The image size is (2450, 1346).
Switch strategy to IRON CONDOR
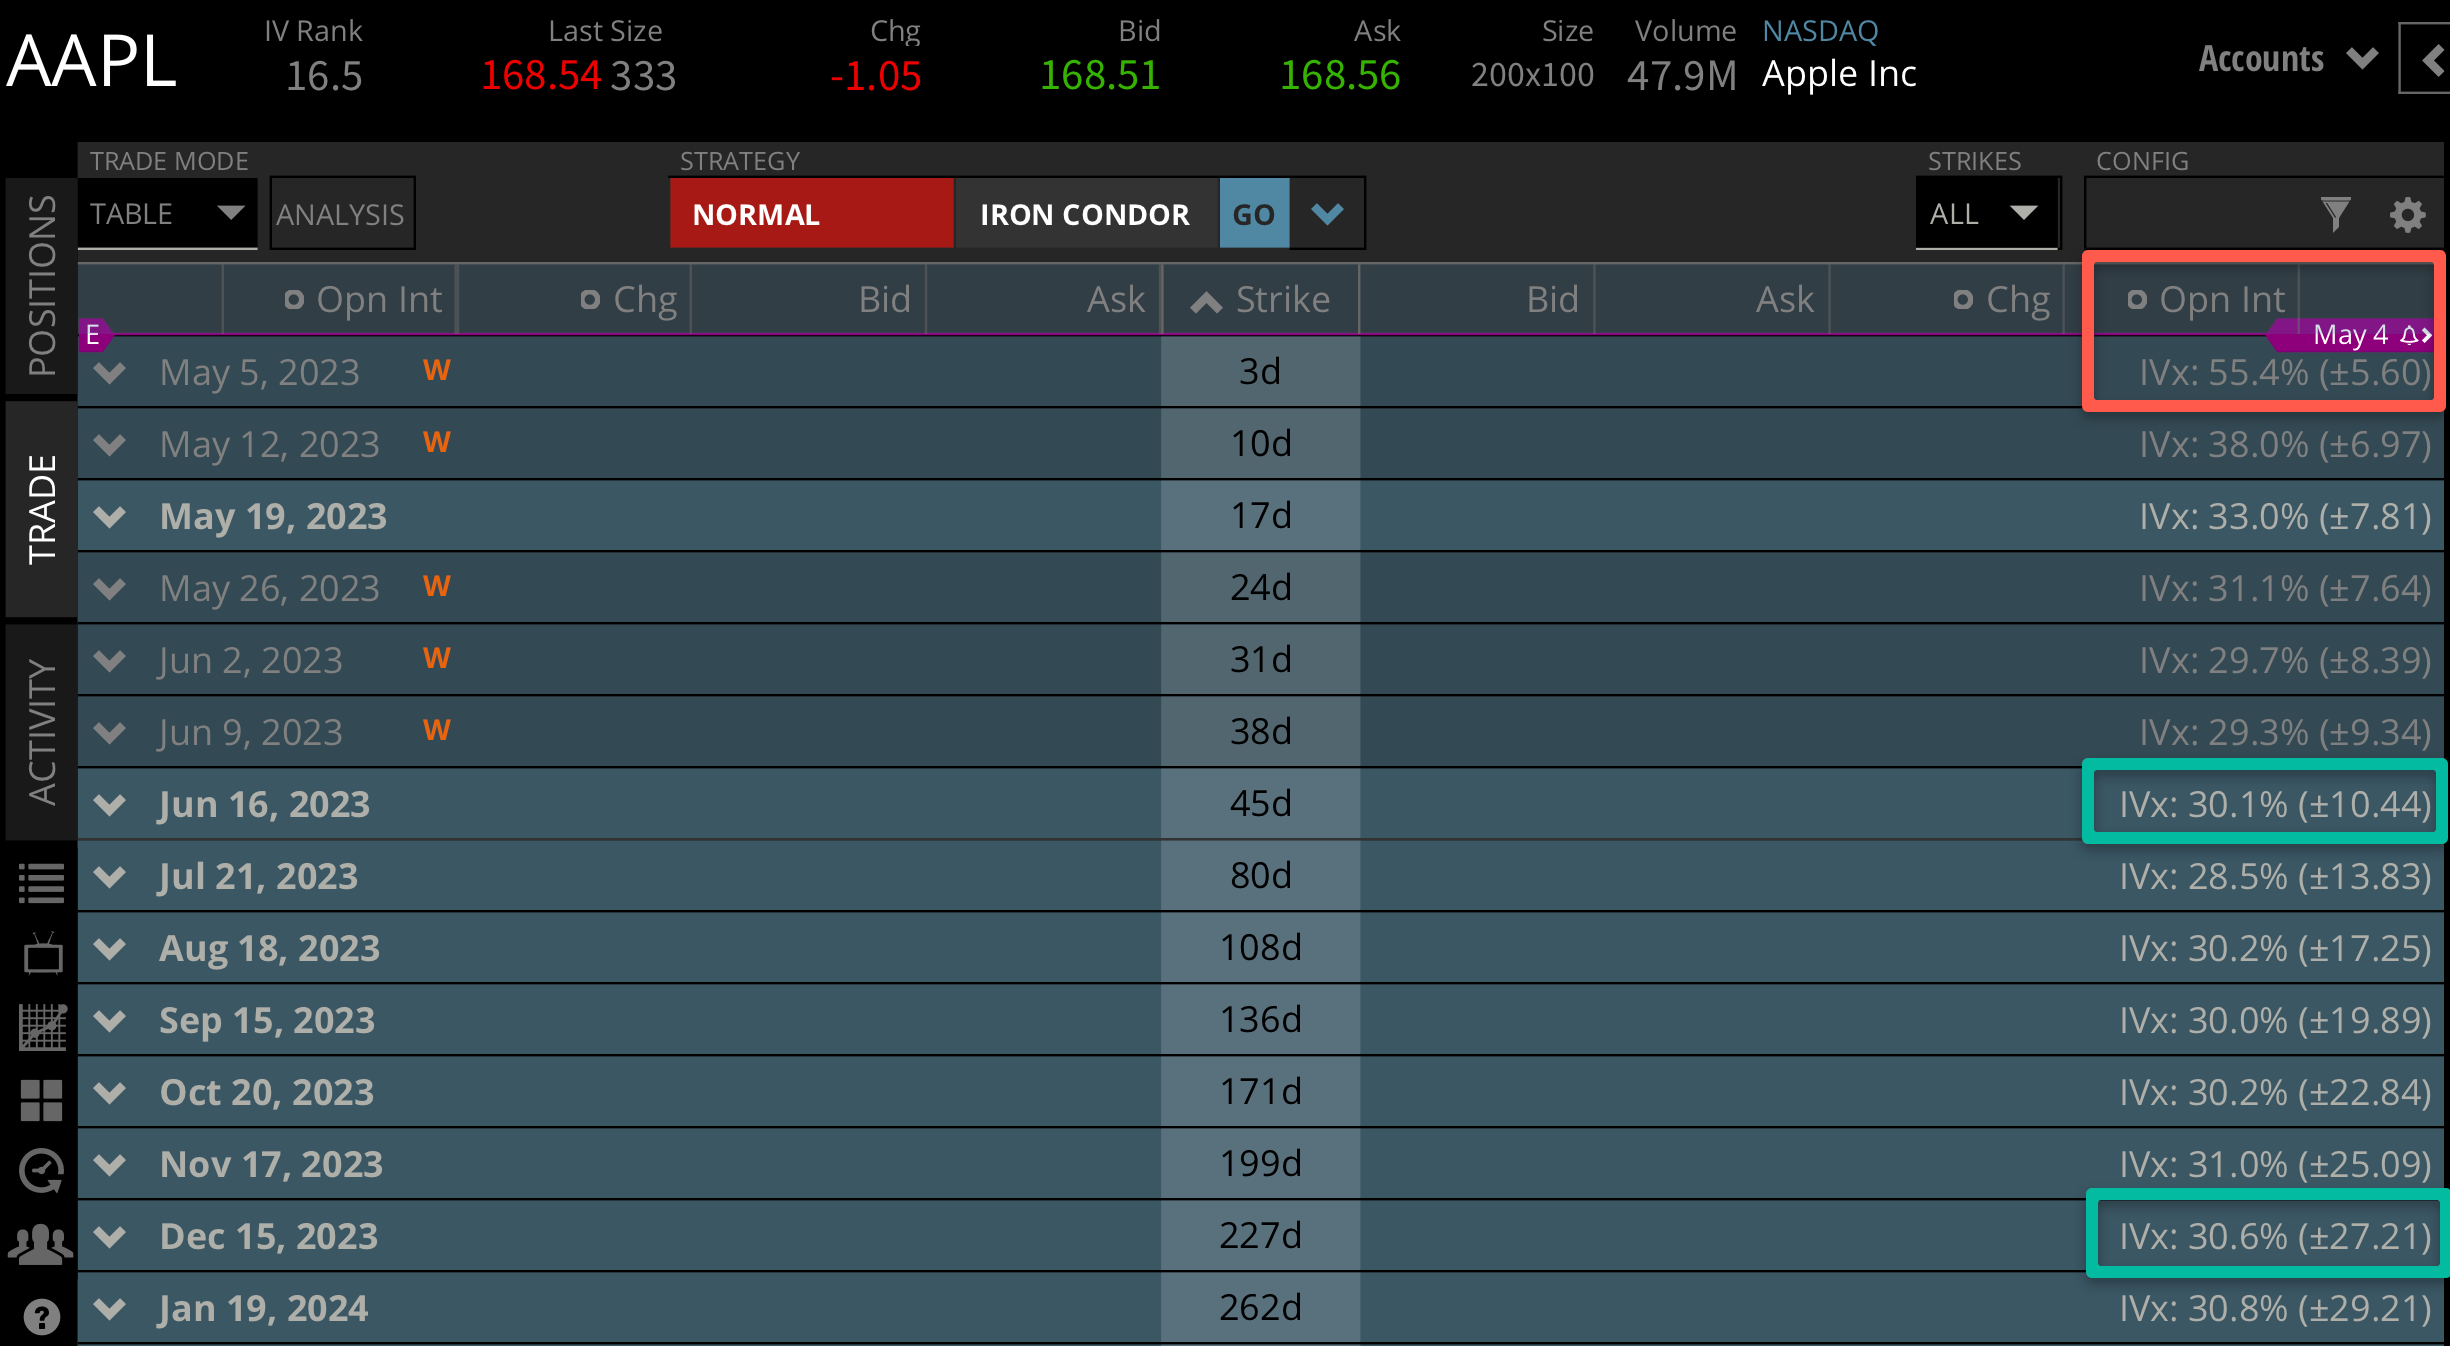pos(1085,213)
